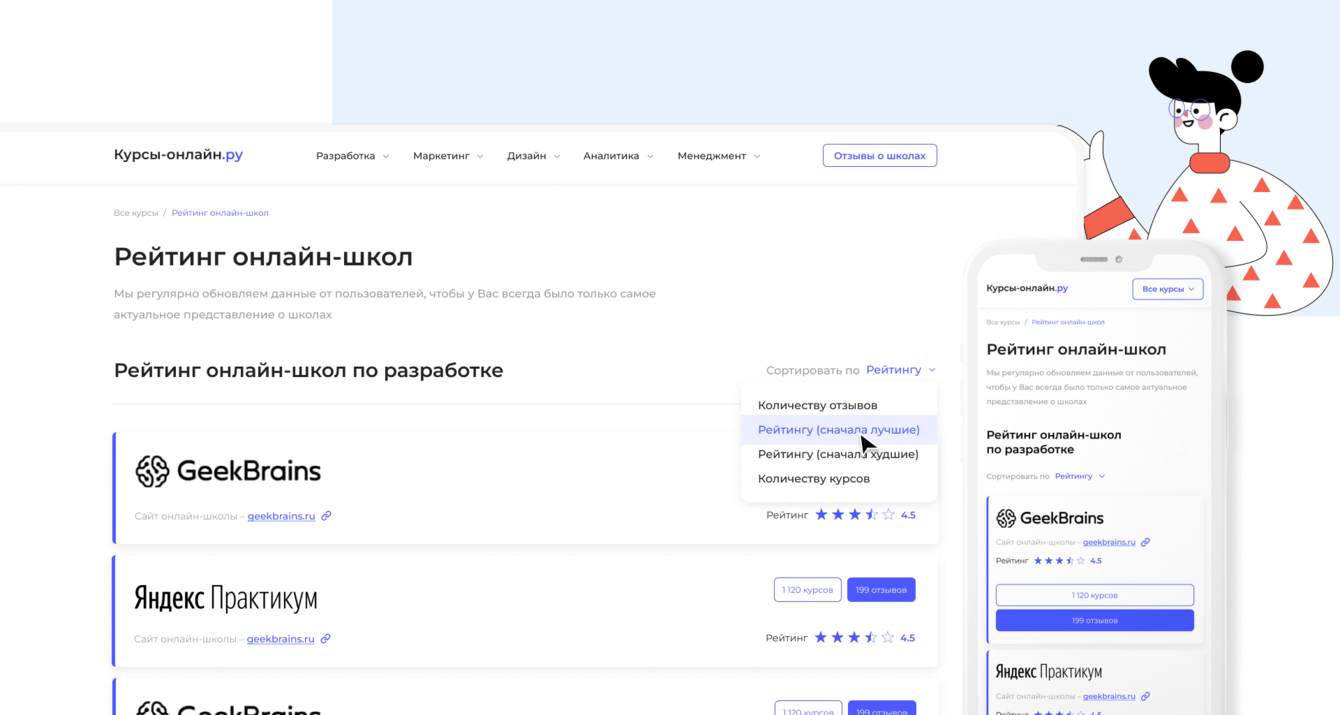
Task: Choose sort by Количеству курсов
Action: pyautogui.click(x=813, y=479)
